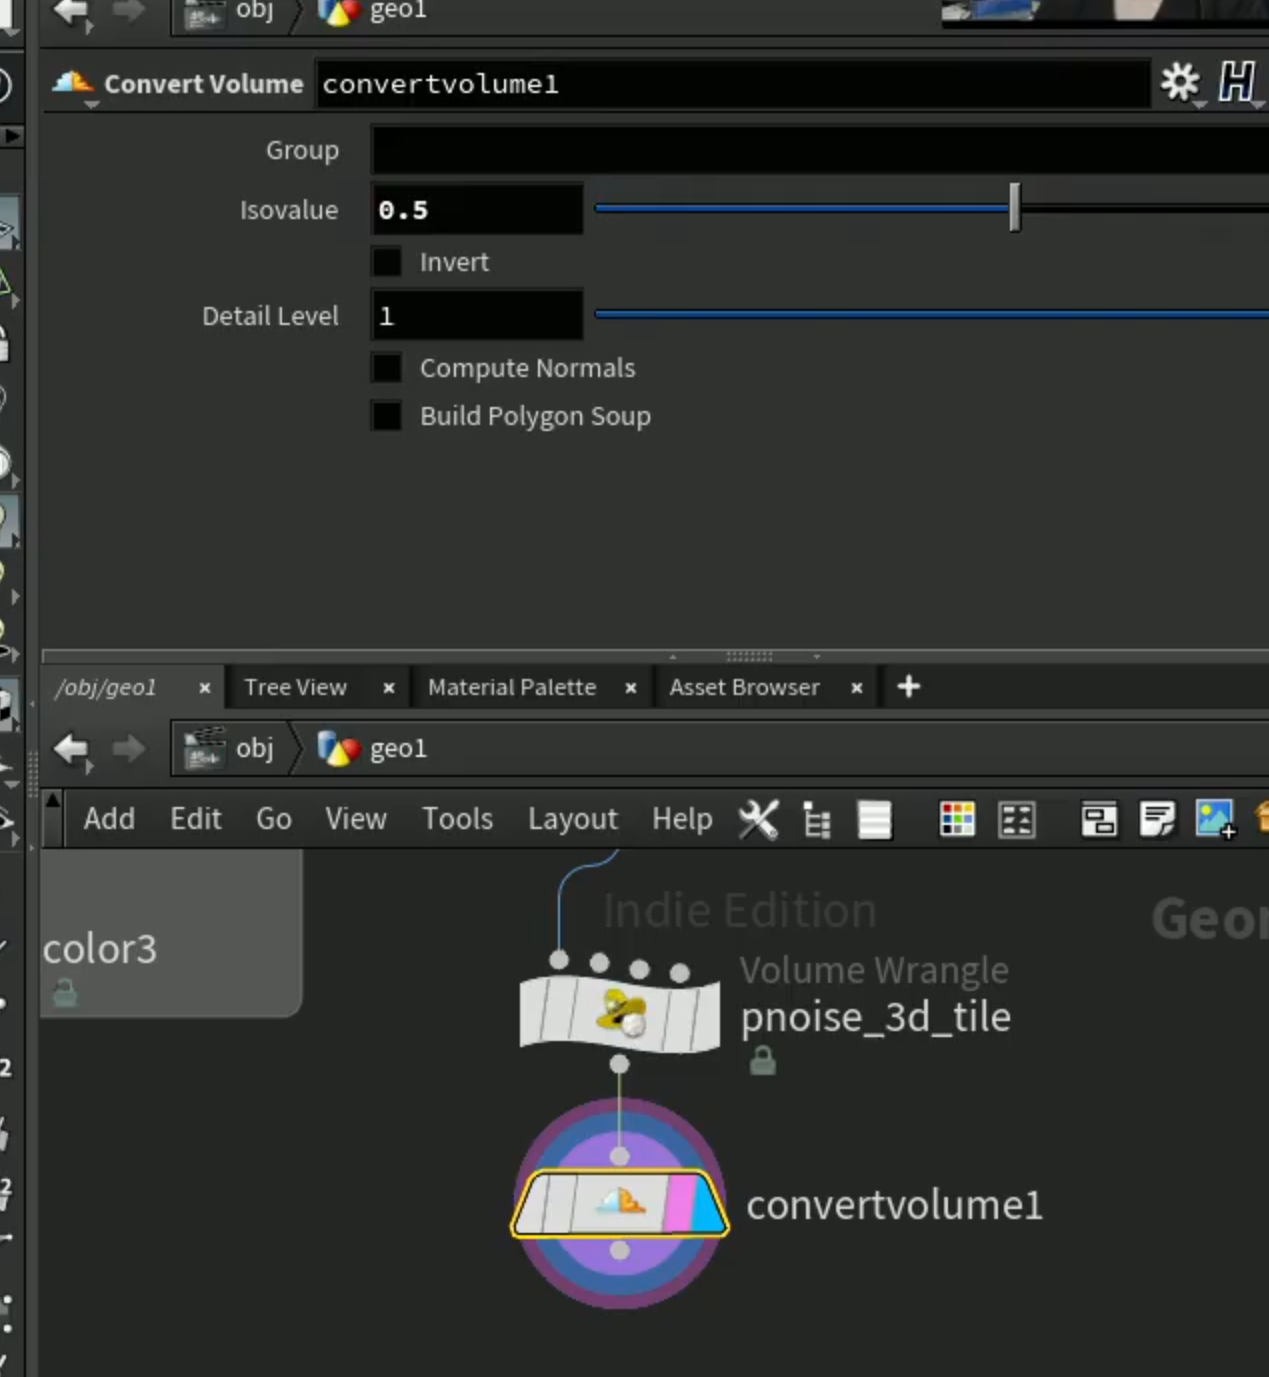1269x1377 pixels.
Task: Enable the Build Polygon Soup checkbox
Action: pos(387,416)
